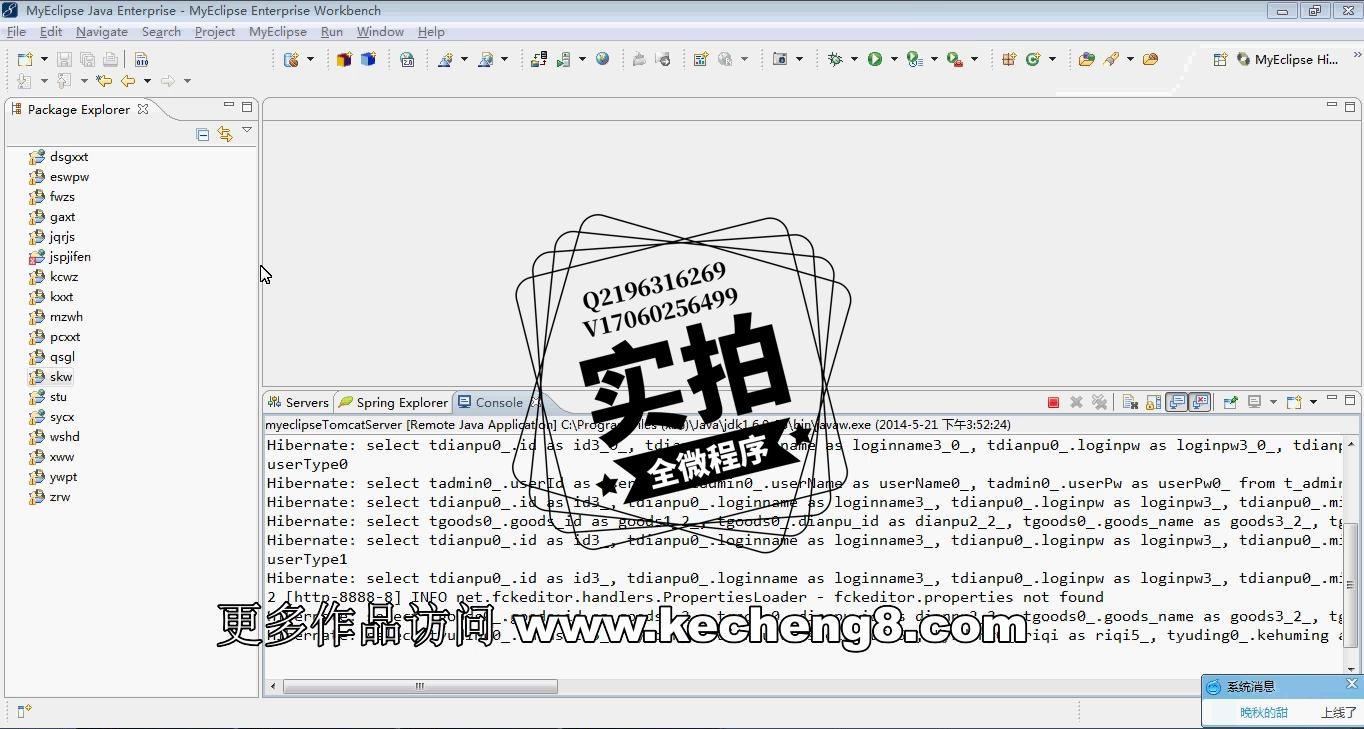1364x729 pixels.
Task: Minimize the Package Explorer view
Action: (229, 105)
